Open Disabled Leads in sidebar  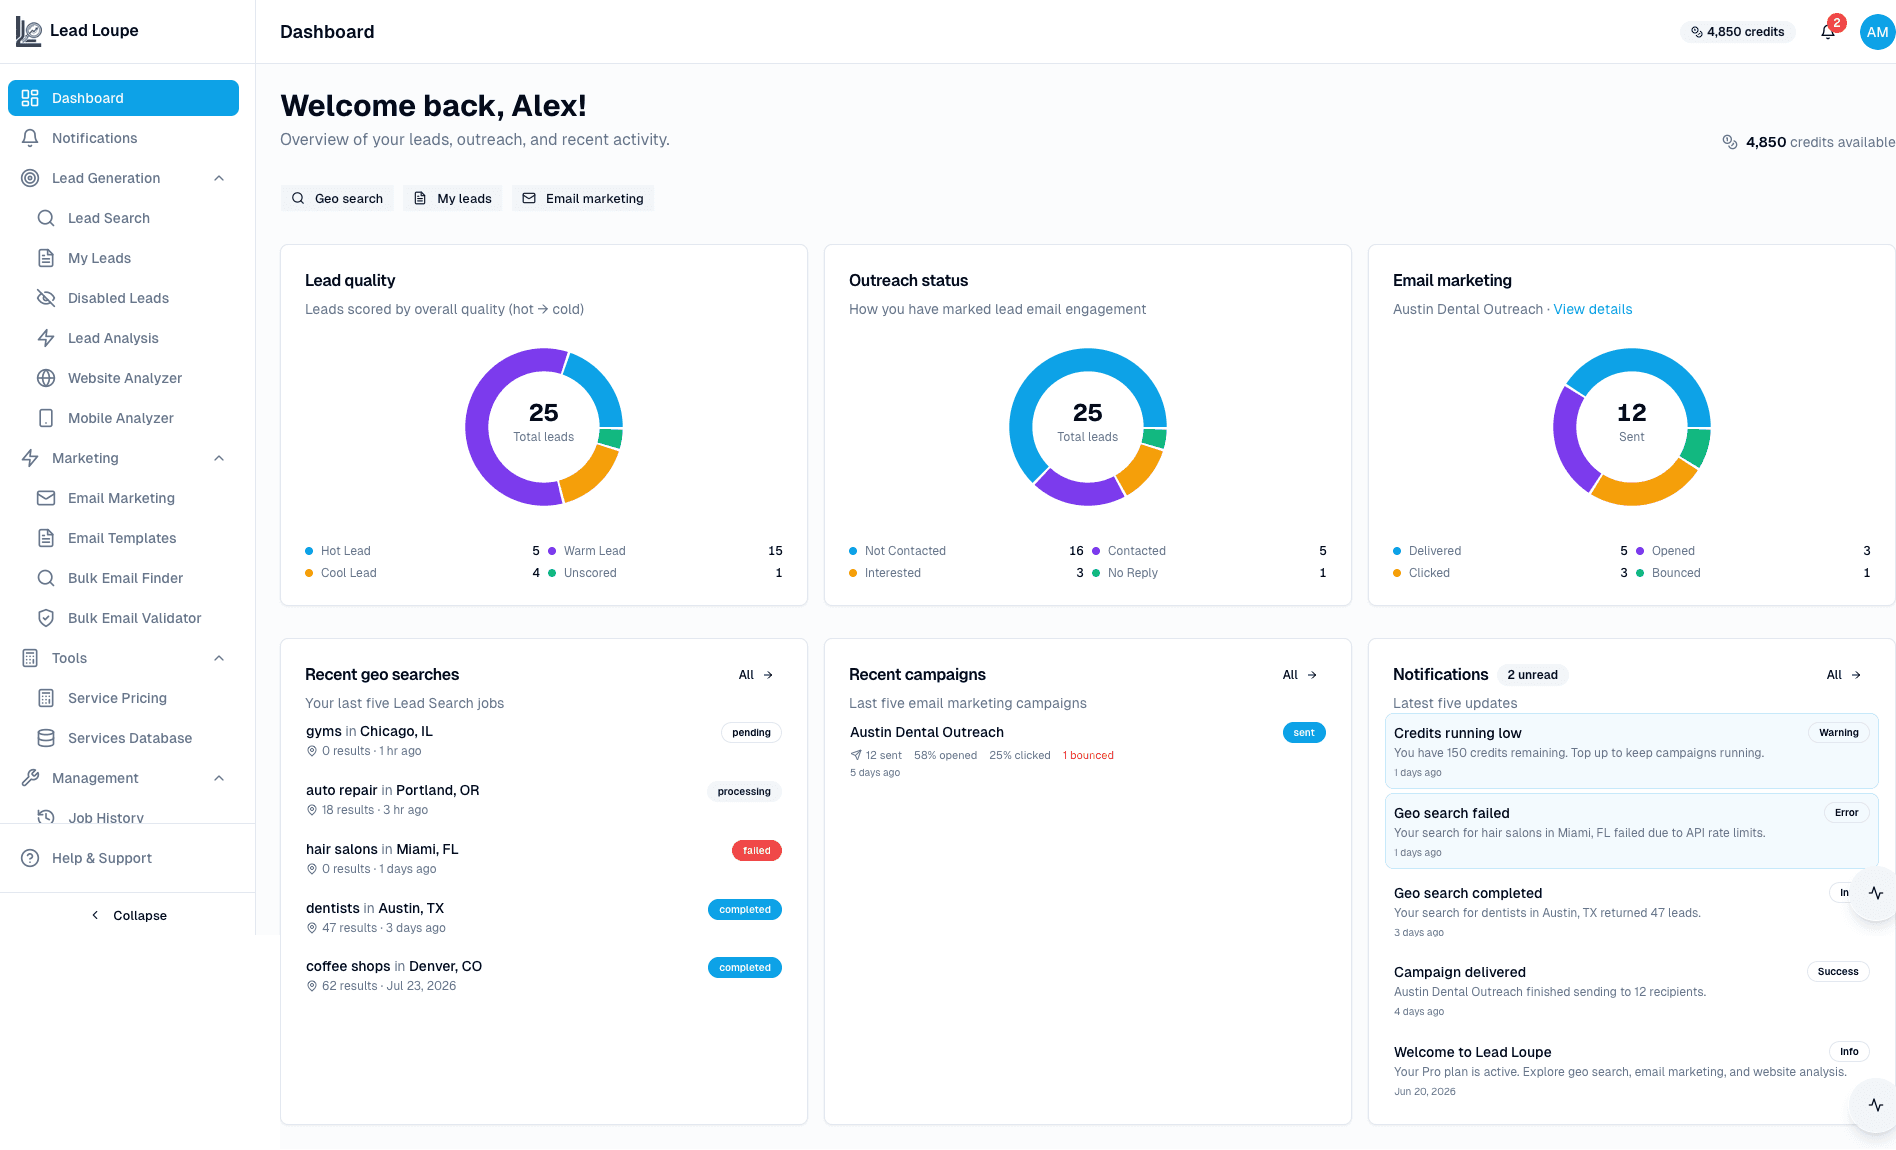click(132, 298)
